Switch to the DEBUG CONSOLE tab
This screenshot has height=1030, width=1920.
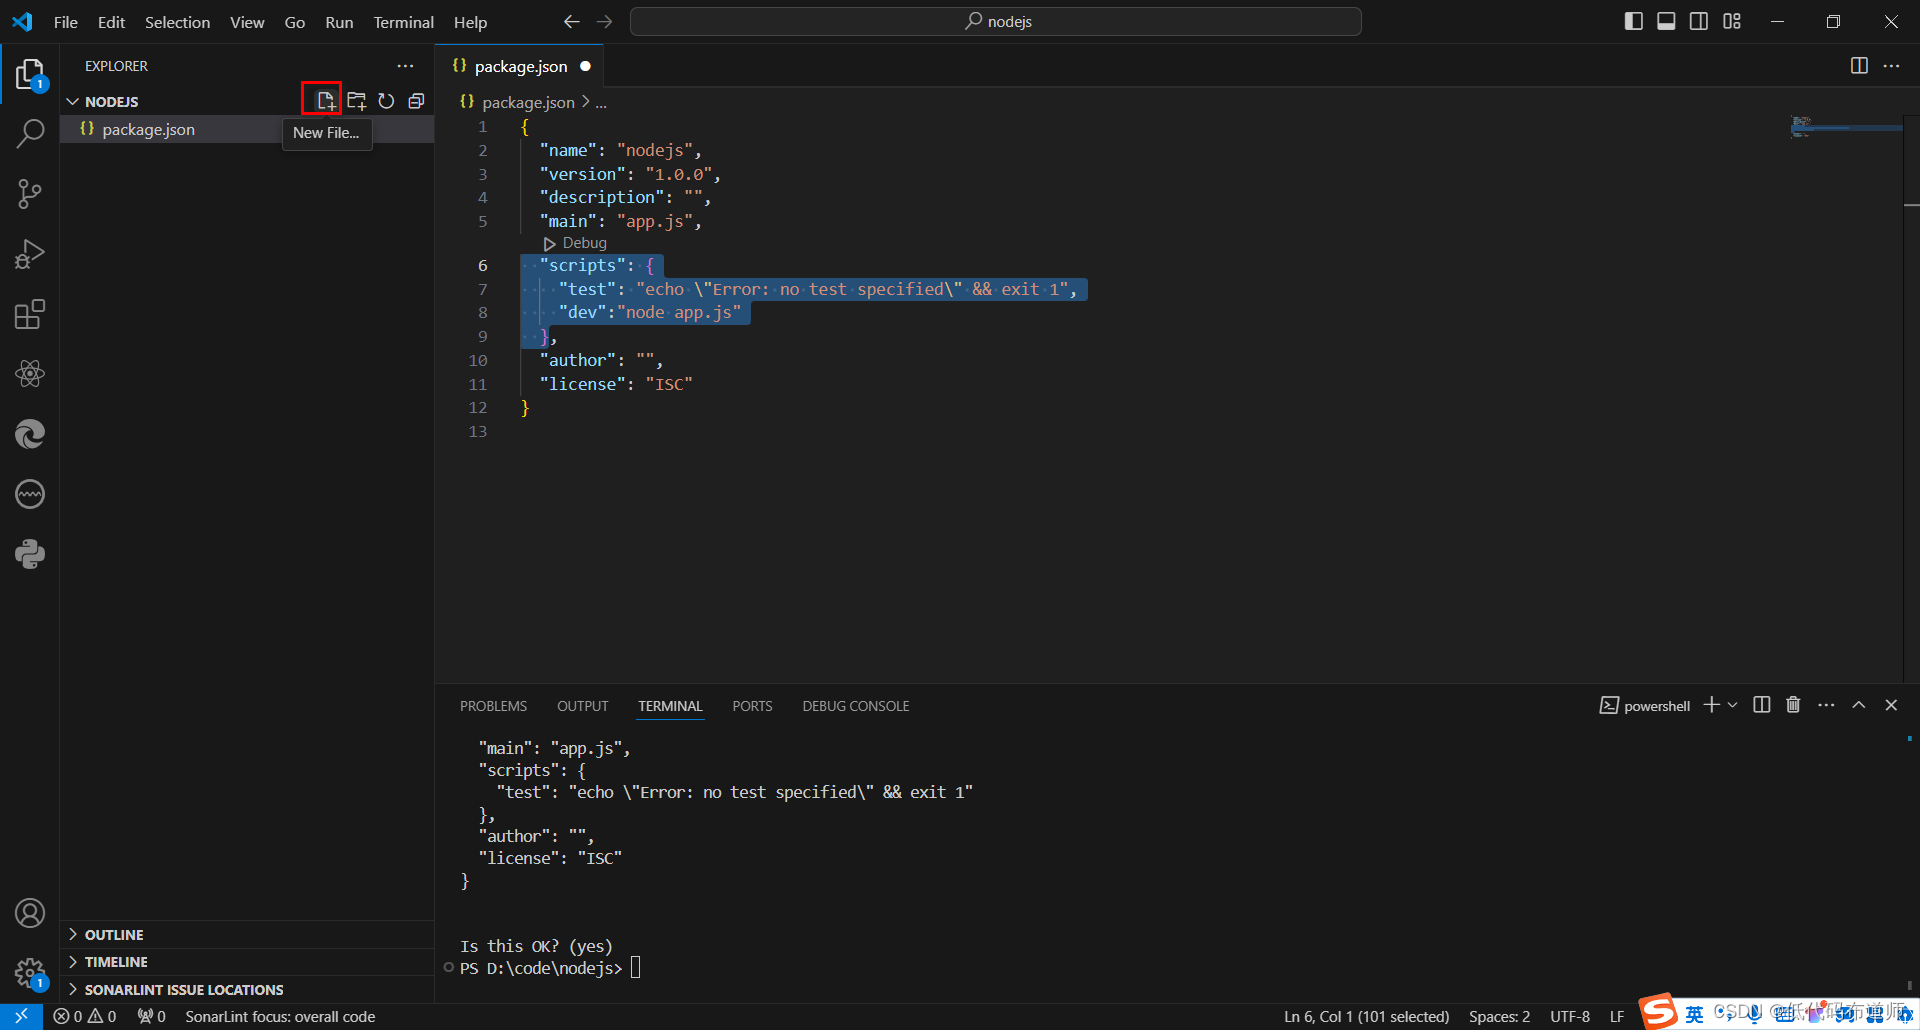coord(856,706)
